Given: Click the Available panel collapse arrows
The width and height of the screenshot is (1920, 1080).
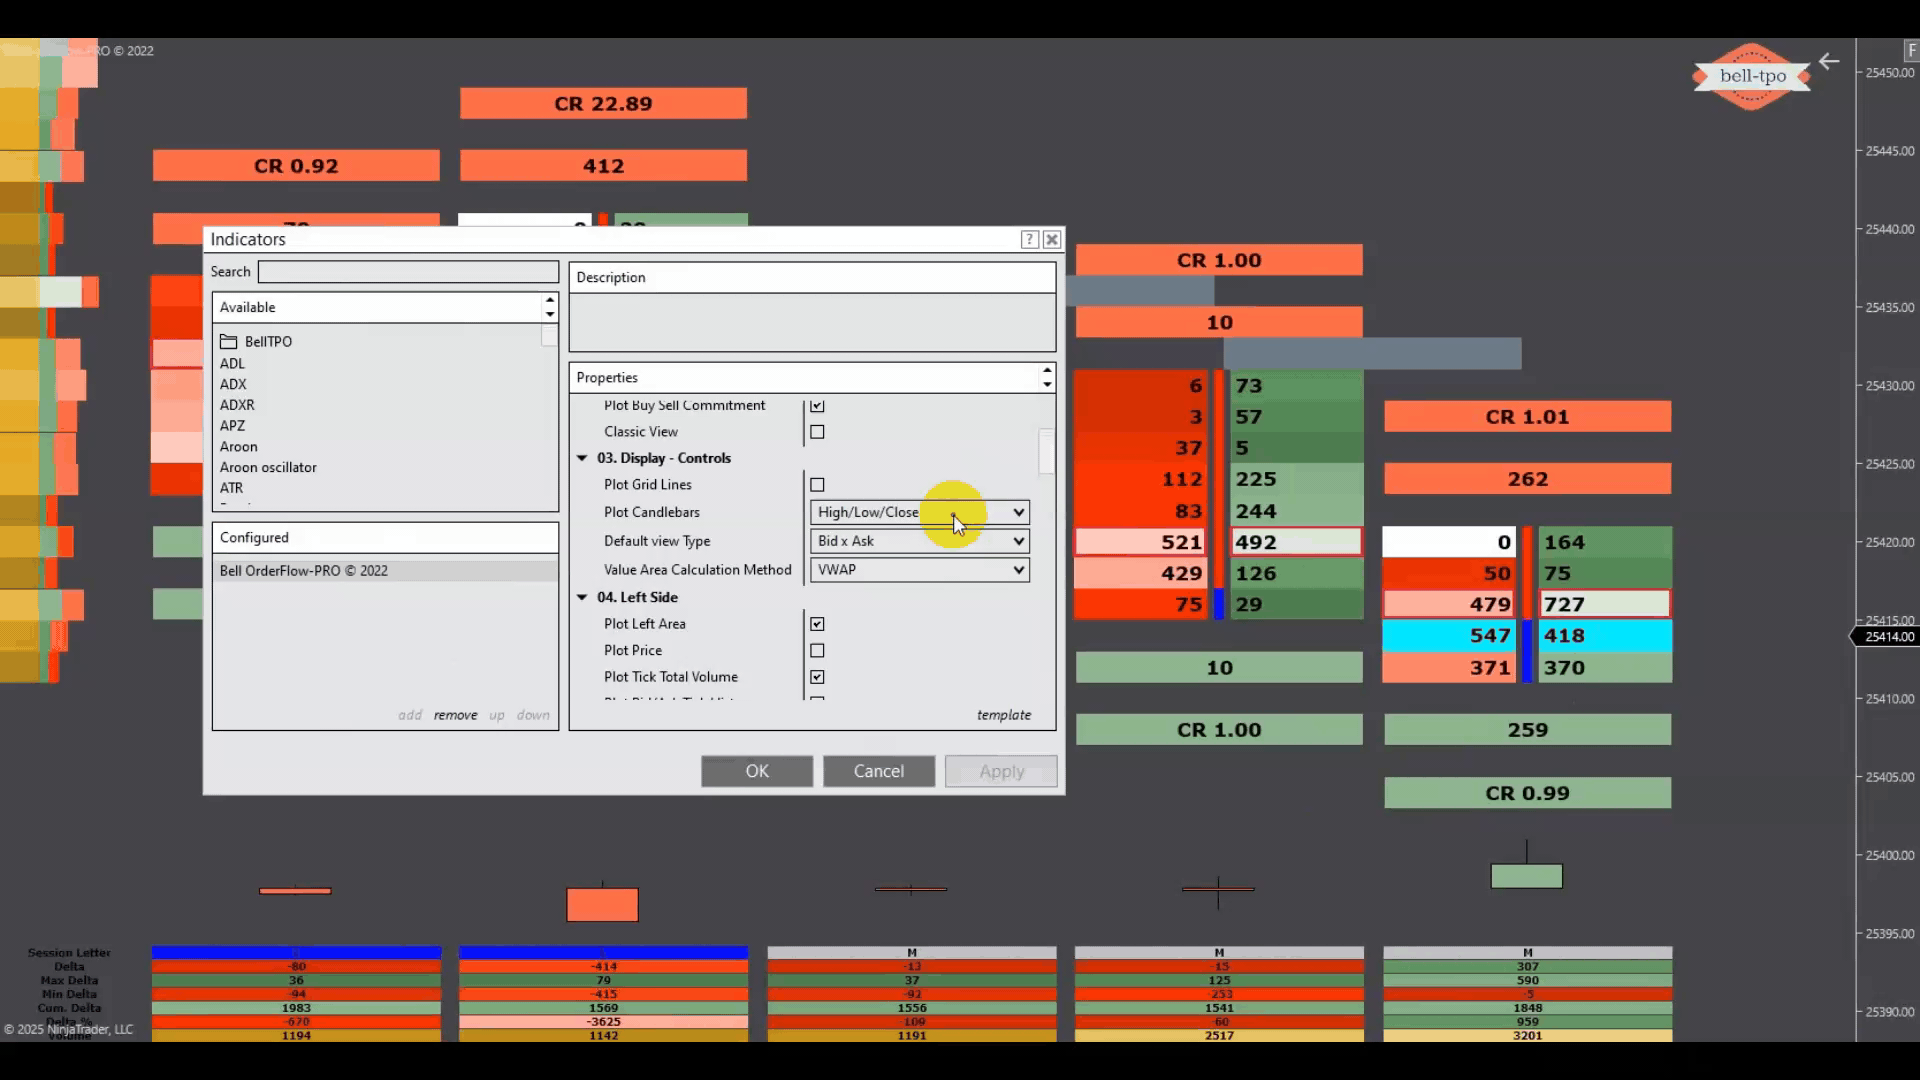Looking at the screenshot, I should (x=549, y=307).
